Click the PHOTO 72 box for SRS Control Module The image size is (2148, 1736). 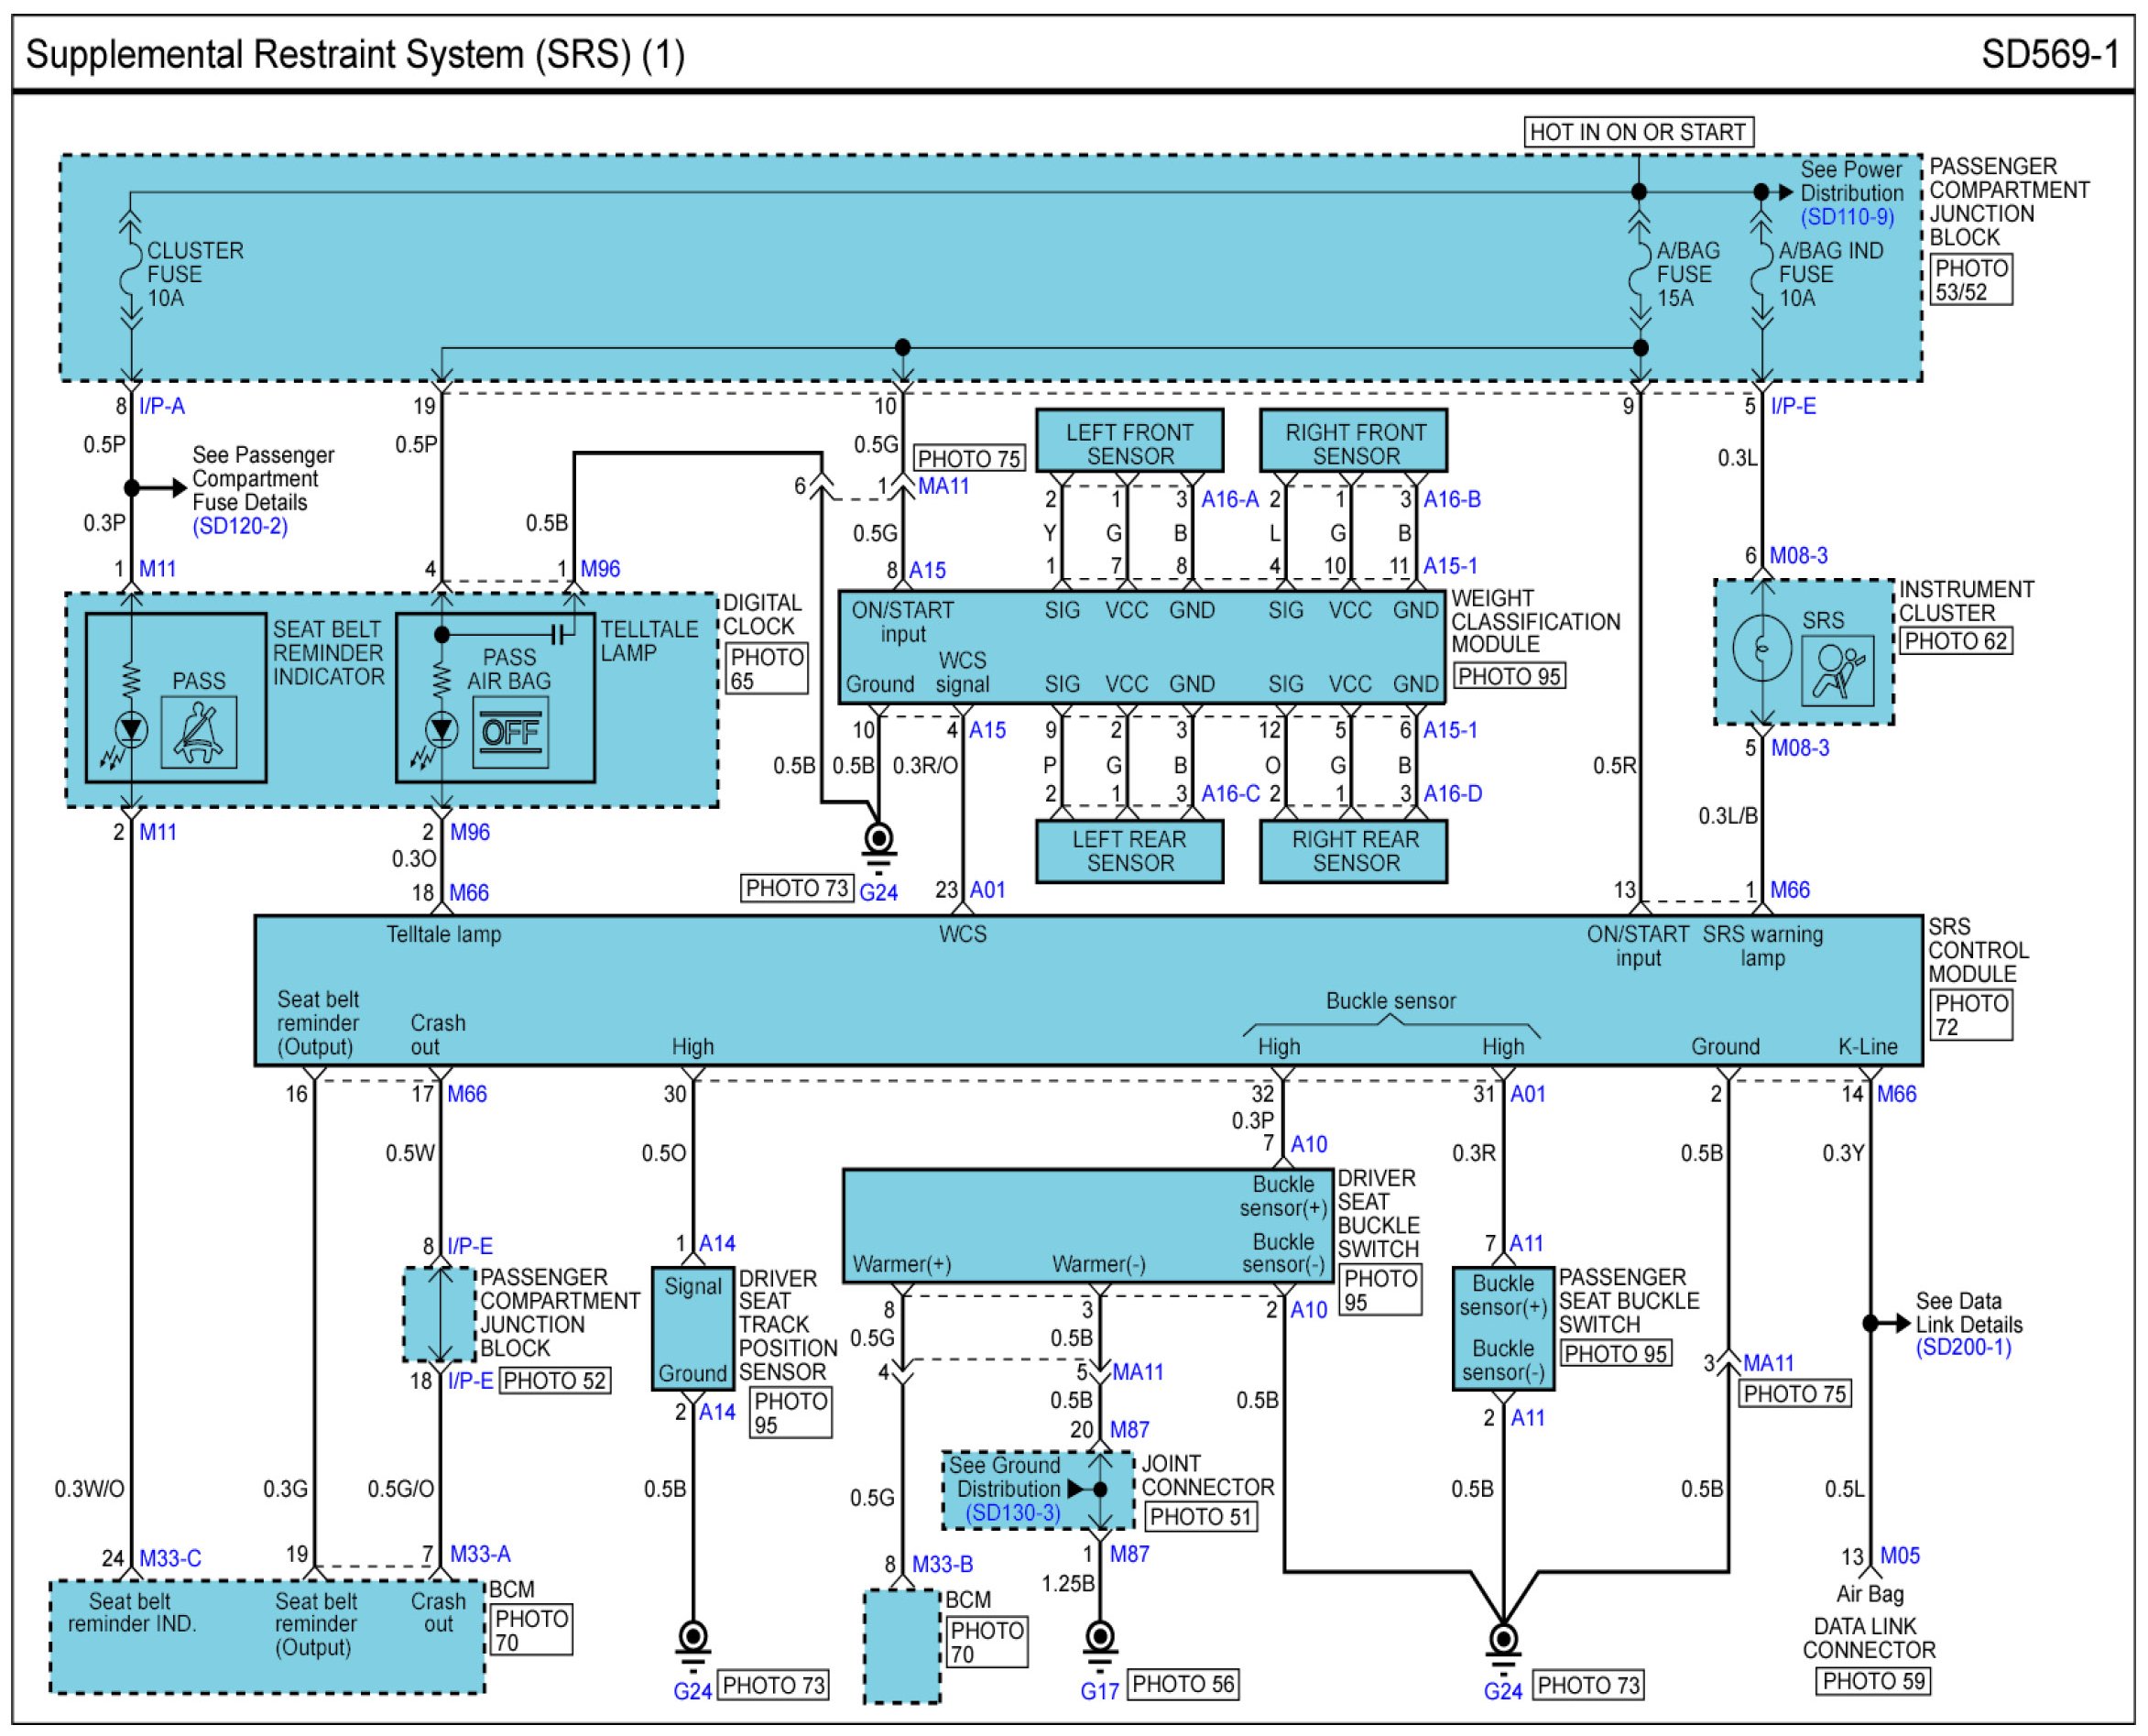1970,1015
